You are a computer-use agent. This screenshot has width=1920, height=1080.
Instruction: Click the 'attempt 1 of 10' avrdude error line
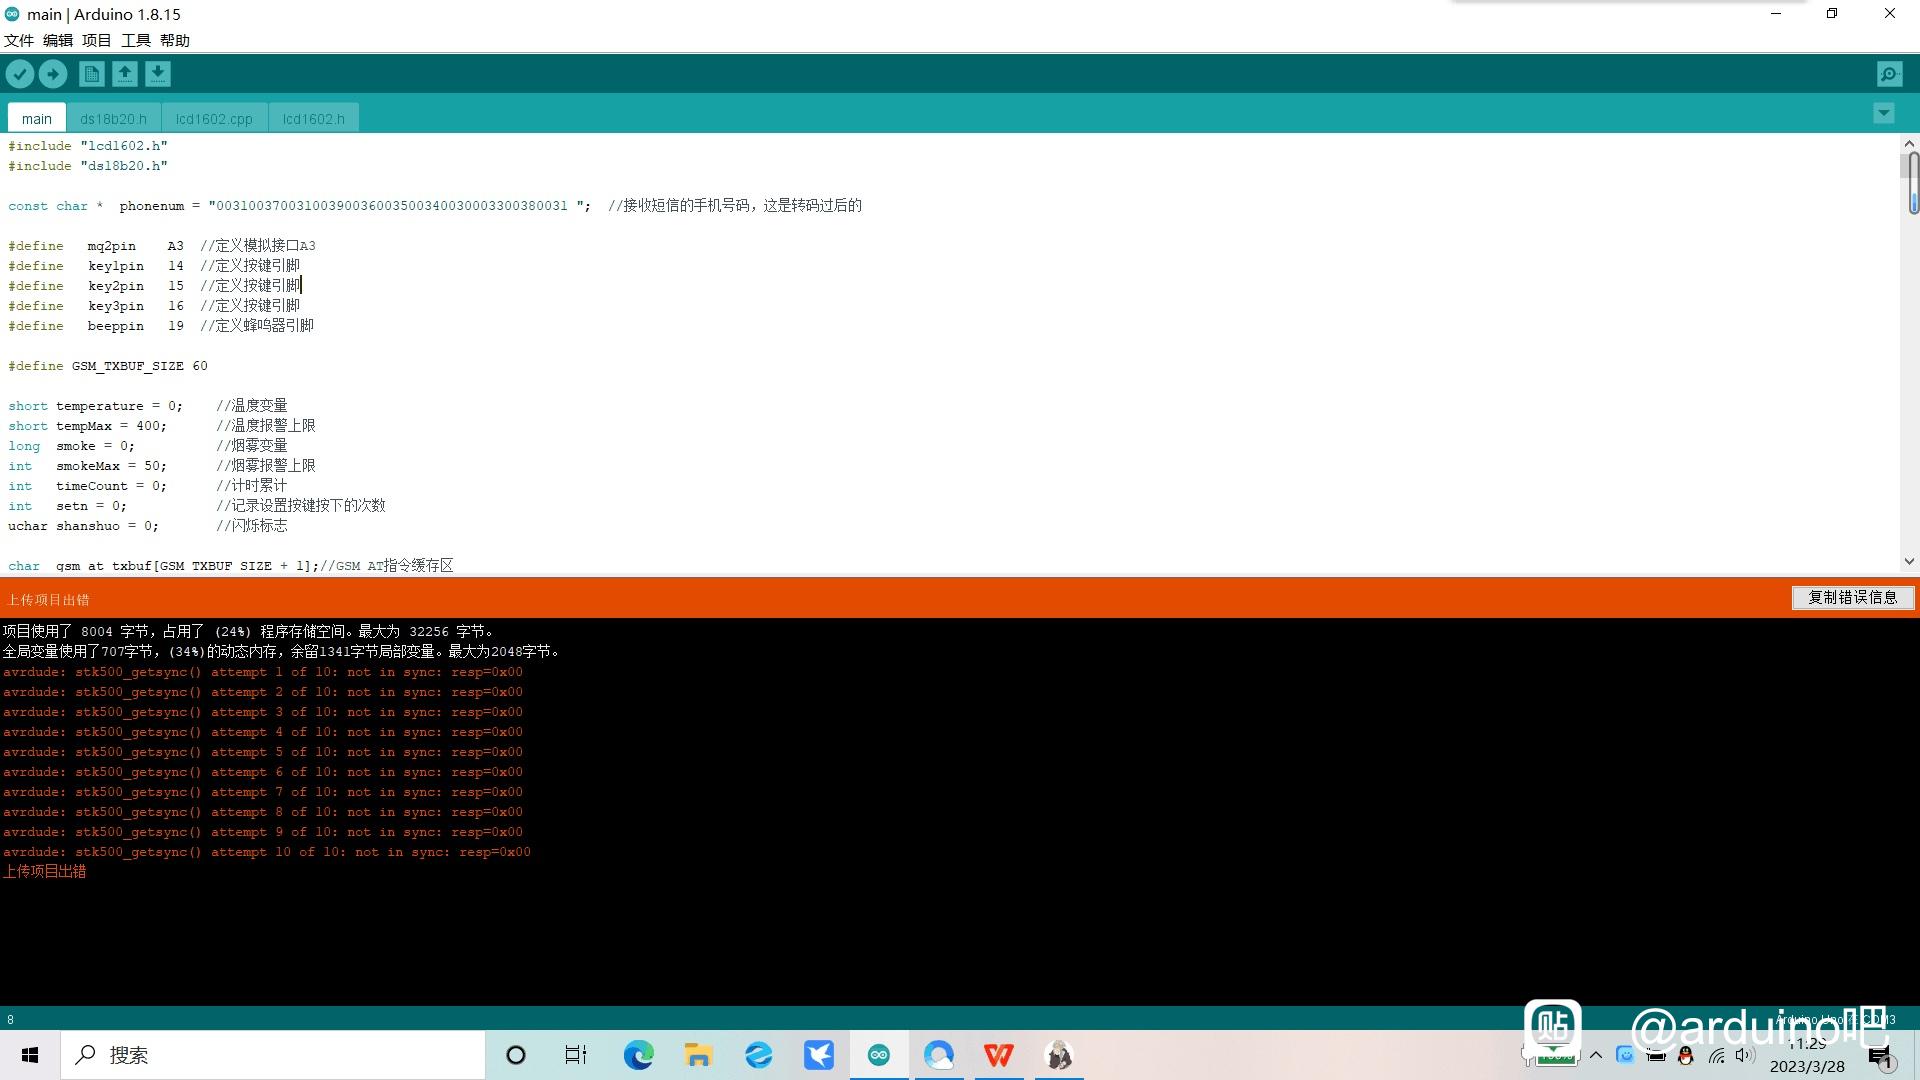point(262,672)
